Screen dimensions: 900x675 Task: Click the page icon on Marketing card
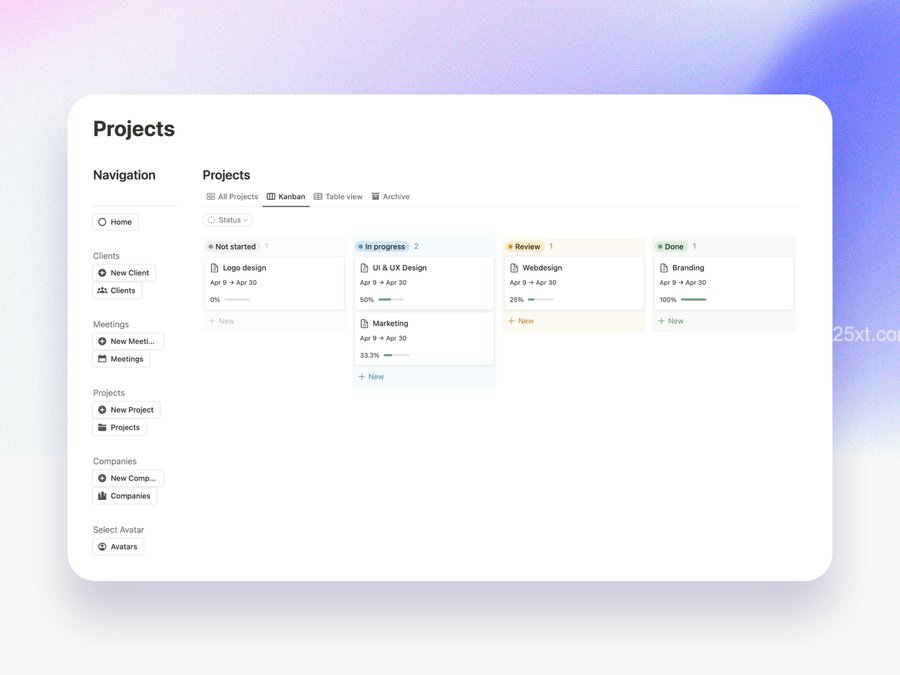coord(364,324)
